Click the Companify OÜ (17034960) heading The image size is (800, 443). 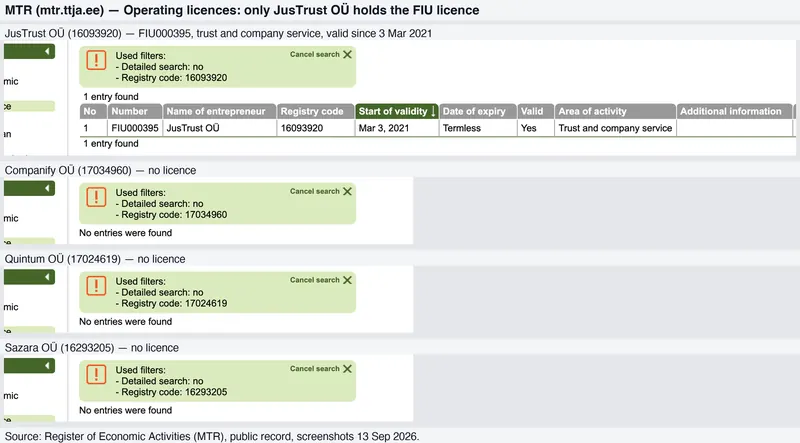(x=101, y=170)
